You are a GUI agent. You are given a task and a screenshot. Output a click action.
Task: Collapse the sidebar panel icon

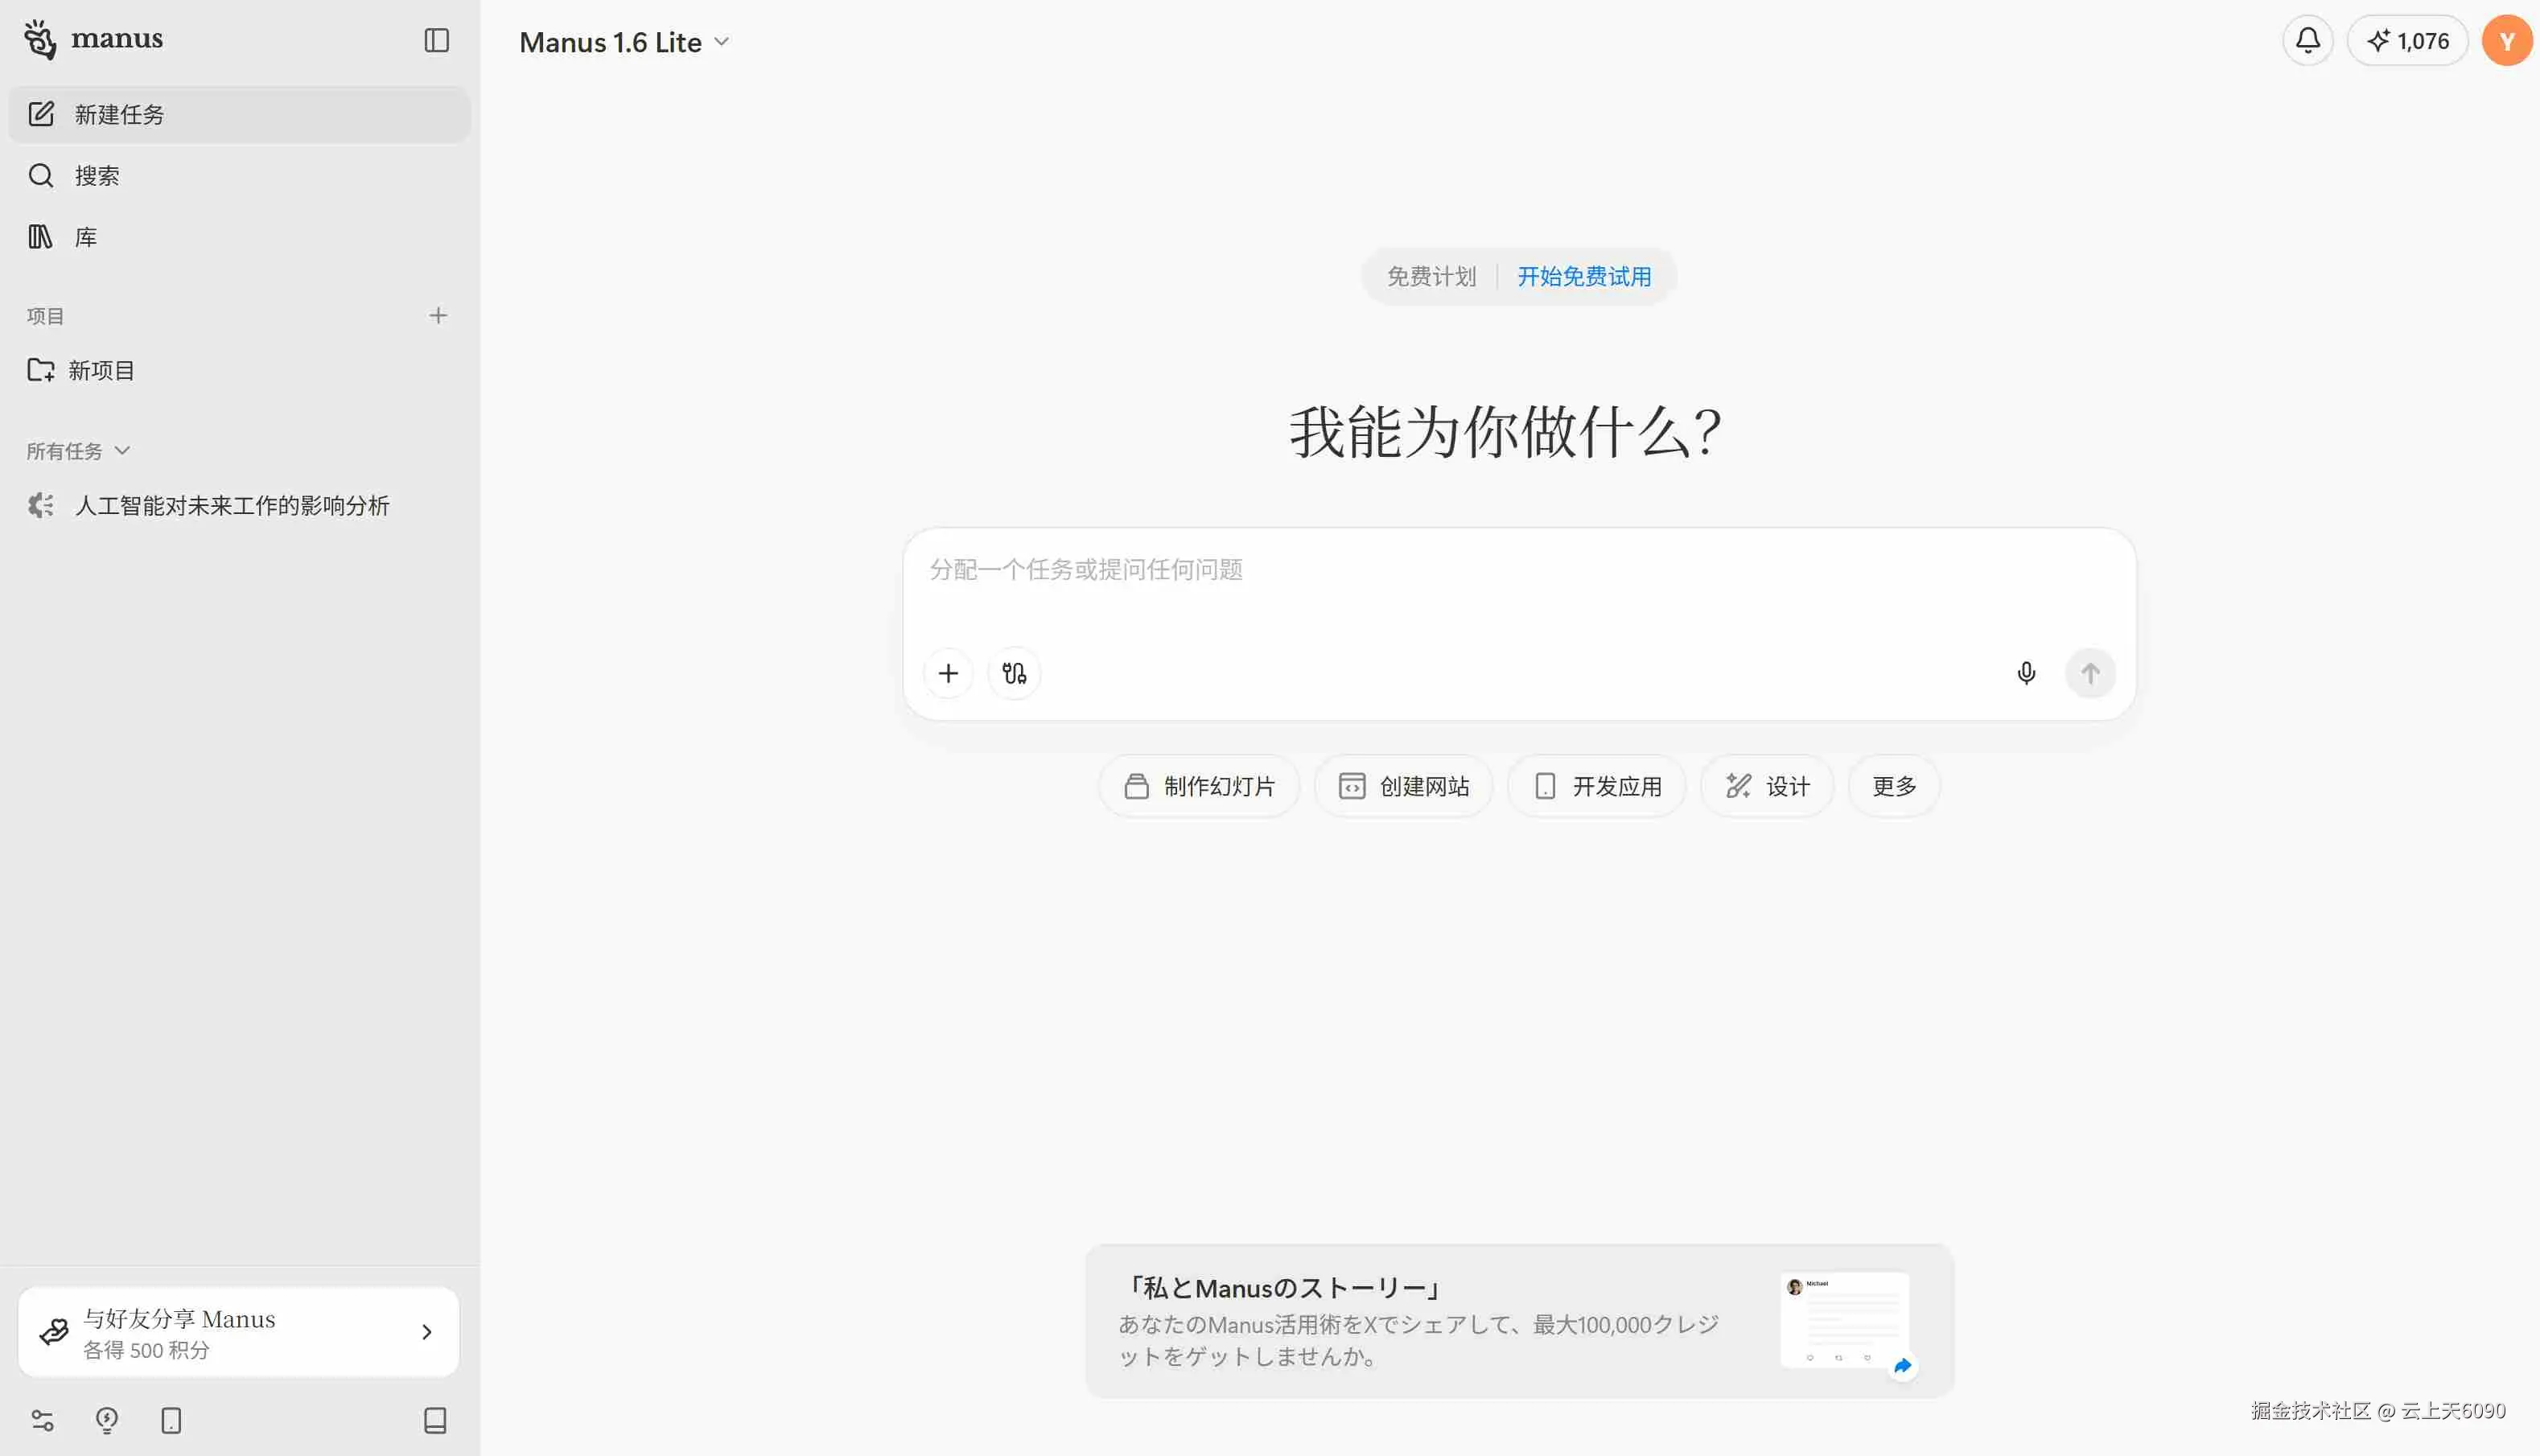coord(436,40)
